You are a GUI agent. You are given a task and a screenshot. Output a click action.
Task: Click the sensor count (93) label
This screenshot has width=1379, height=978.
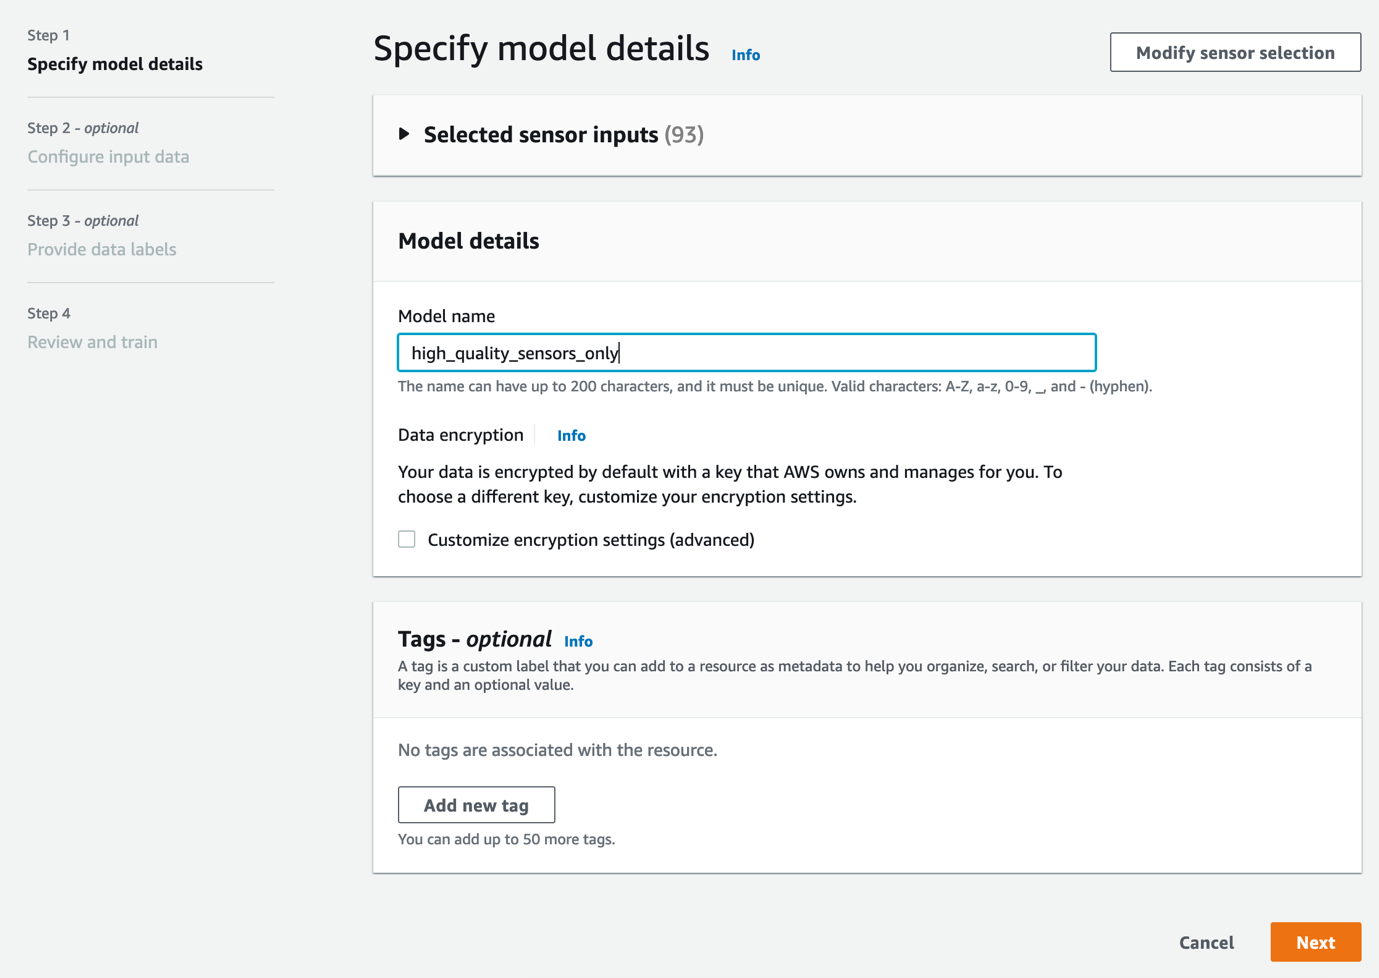[x=684, y=135]
